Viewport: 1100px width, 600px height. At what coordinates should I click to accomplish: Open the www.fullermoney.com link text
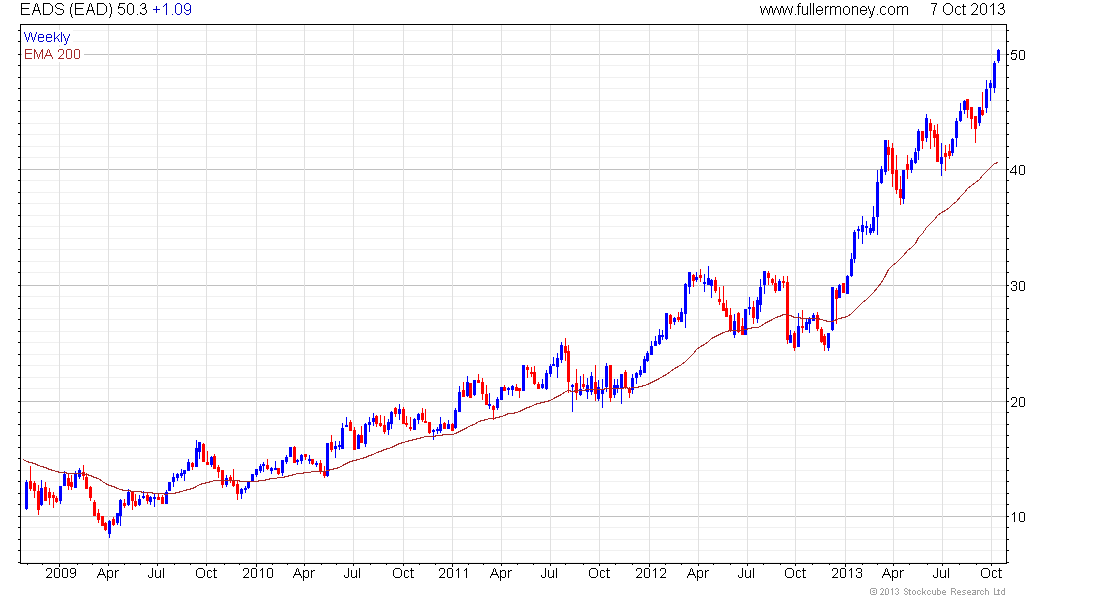click(x=833, y=10)
